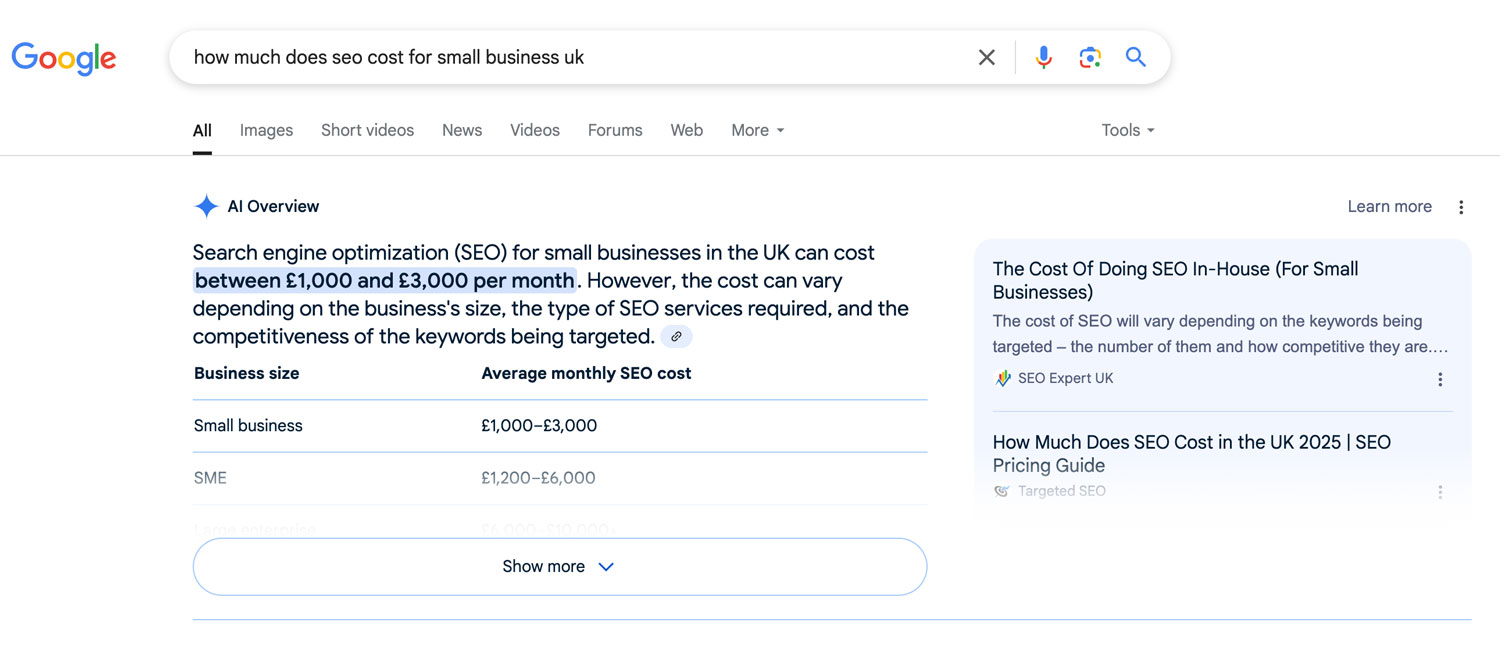Select the All tab
The height and width of the screenshot is (656, 1500).
[x=202, y=130]
